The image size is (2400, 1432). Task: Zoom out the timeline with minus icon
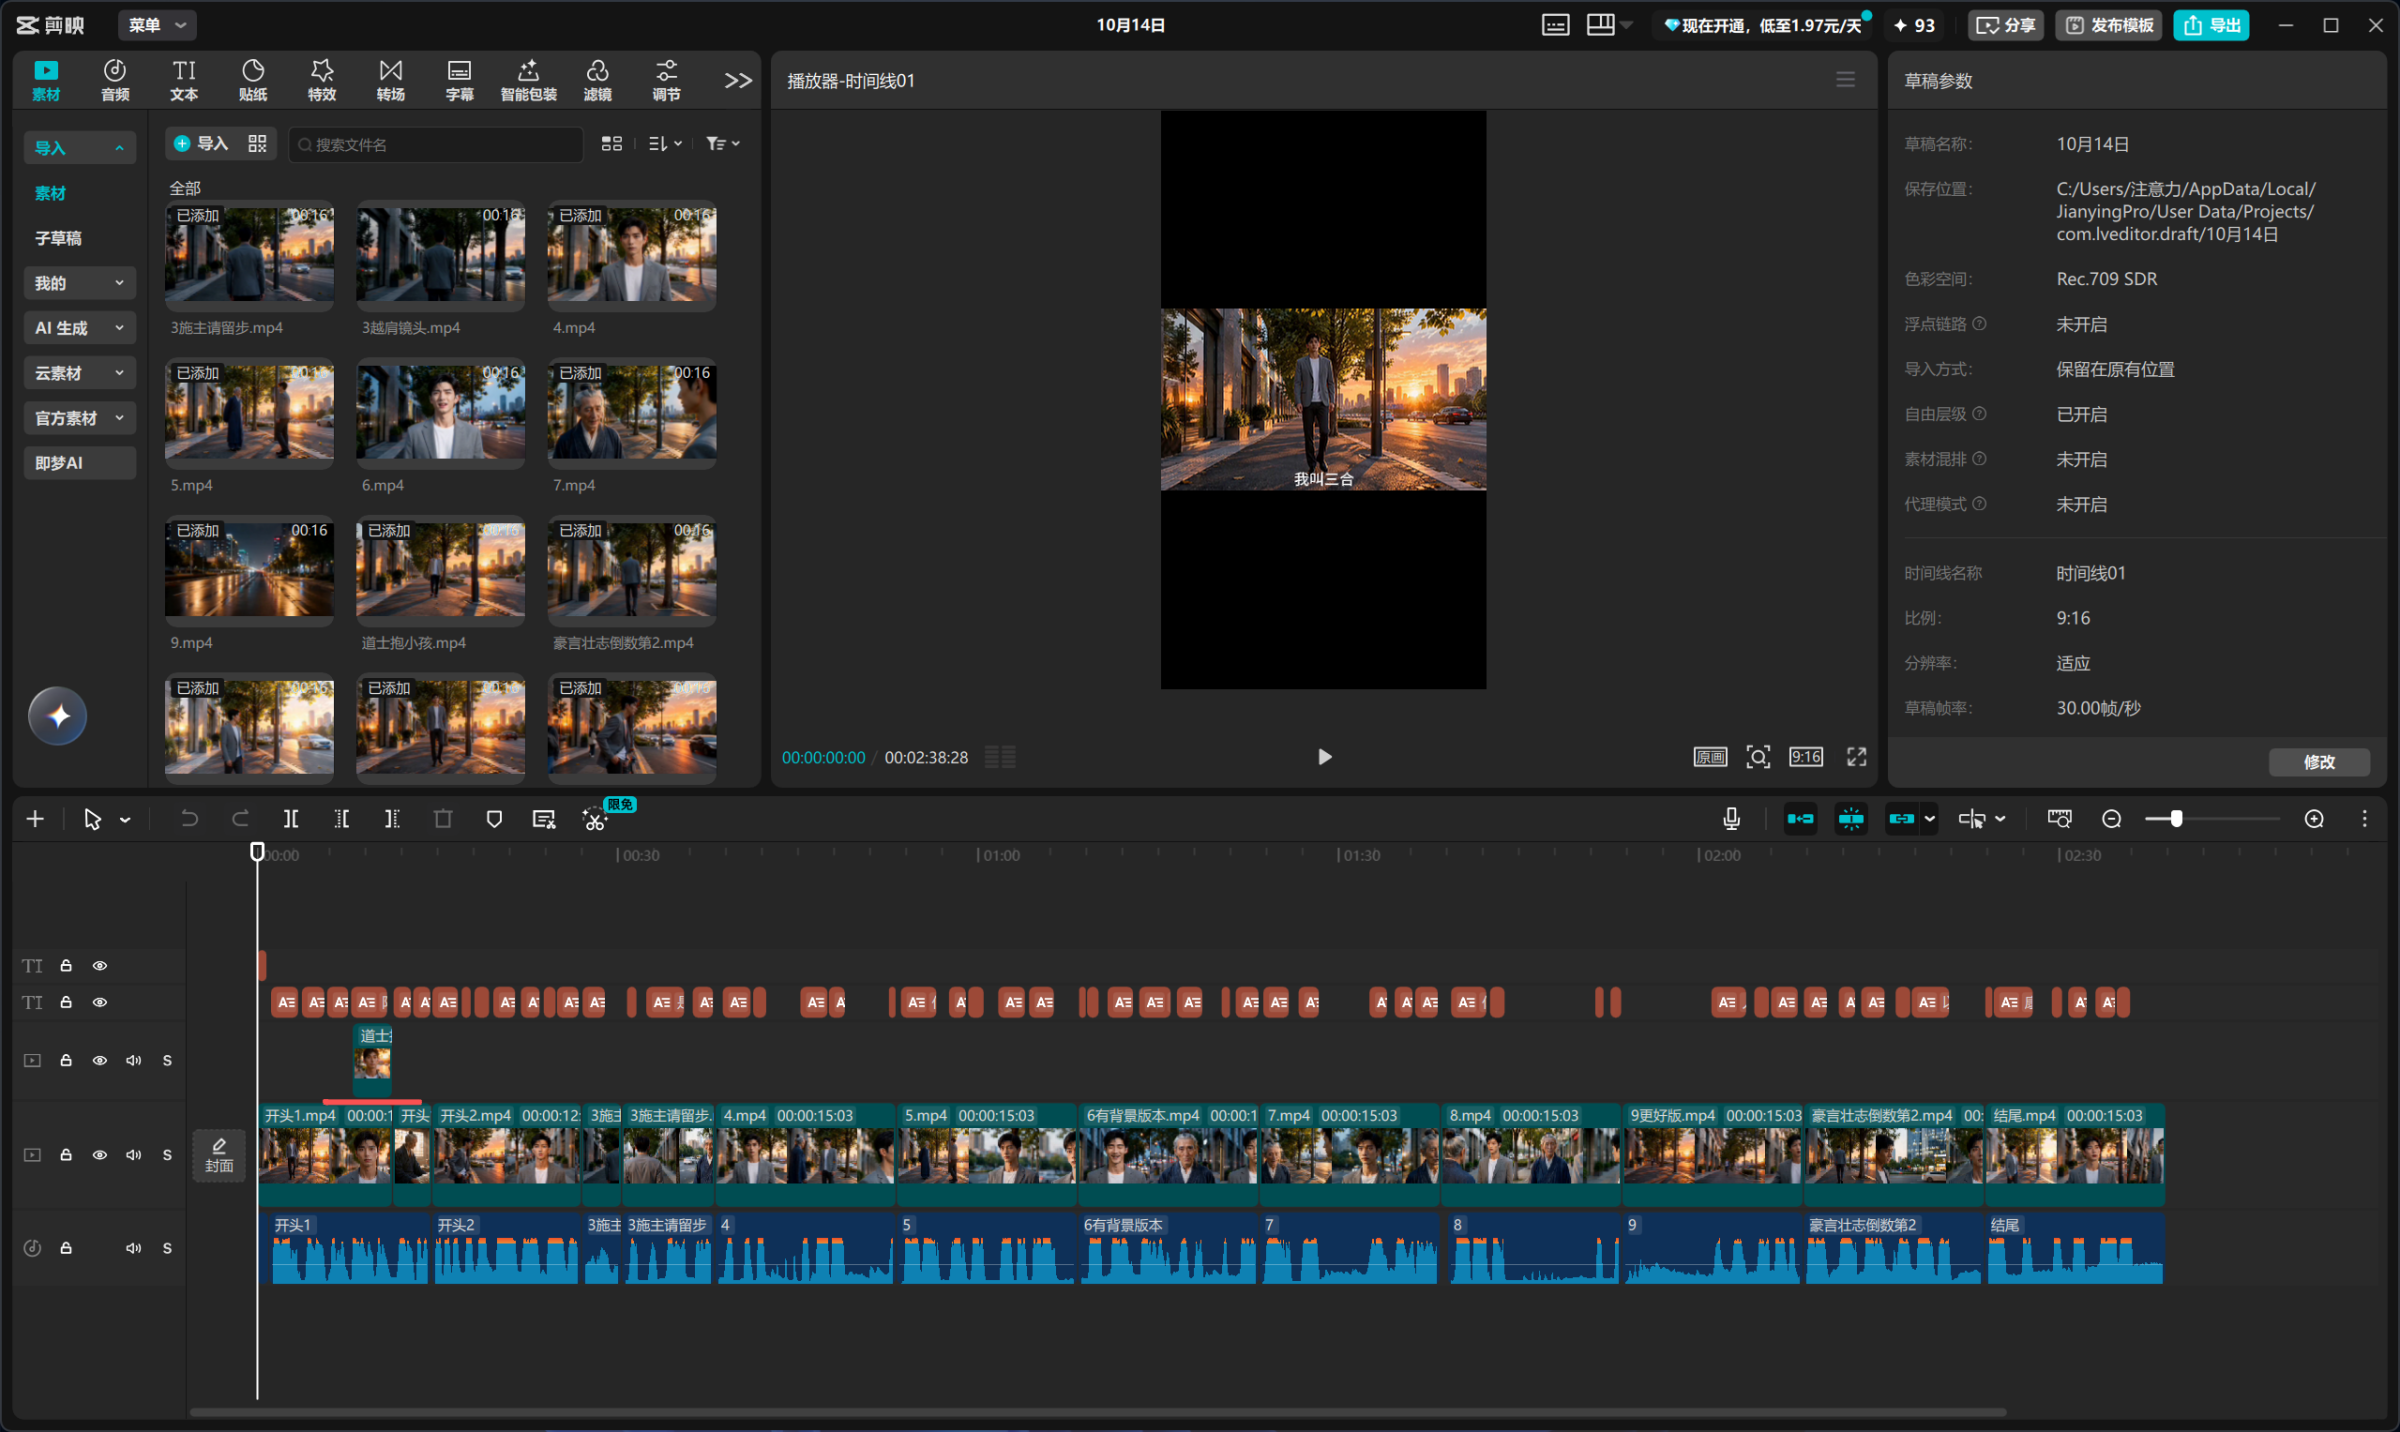pos(2111,819)
